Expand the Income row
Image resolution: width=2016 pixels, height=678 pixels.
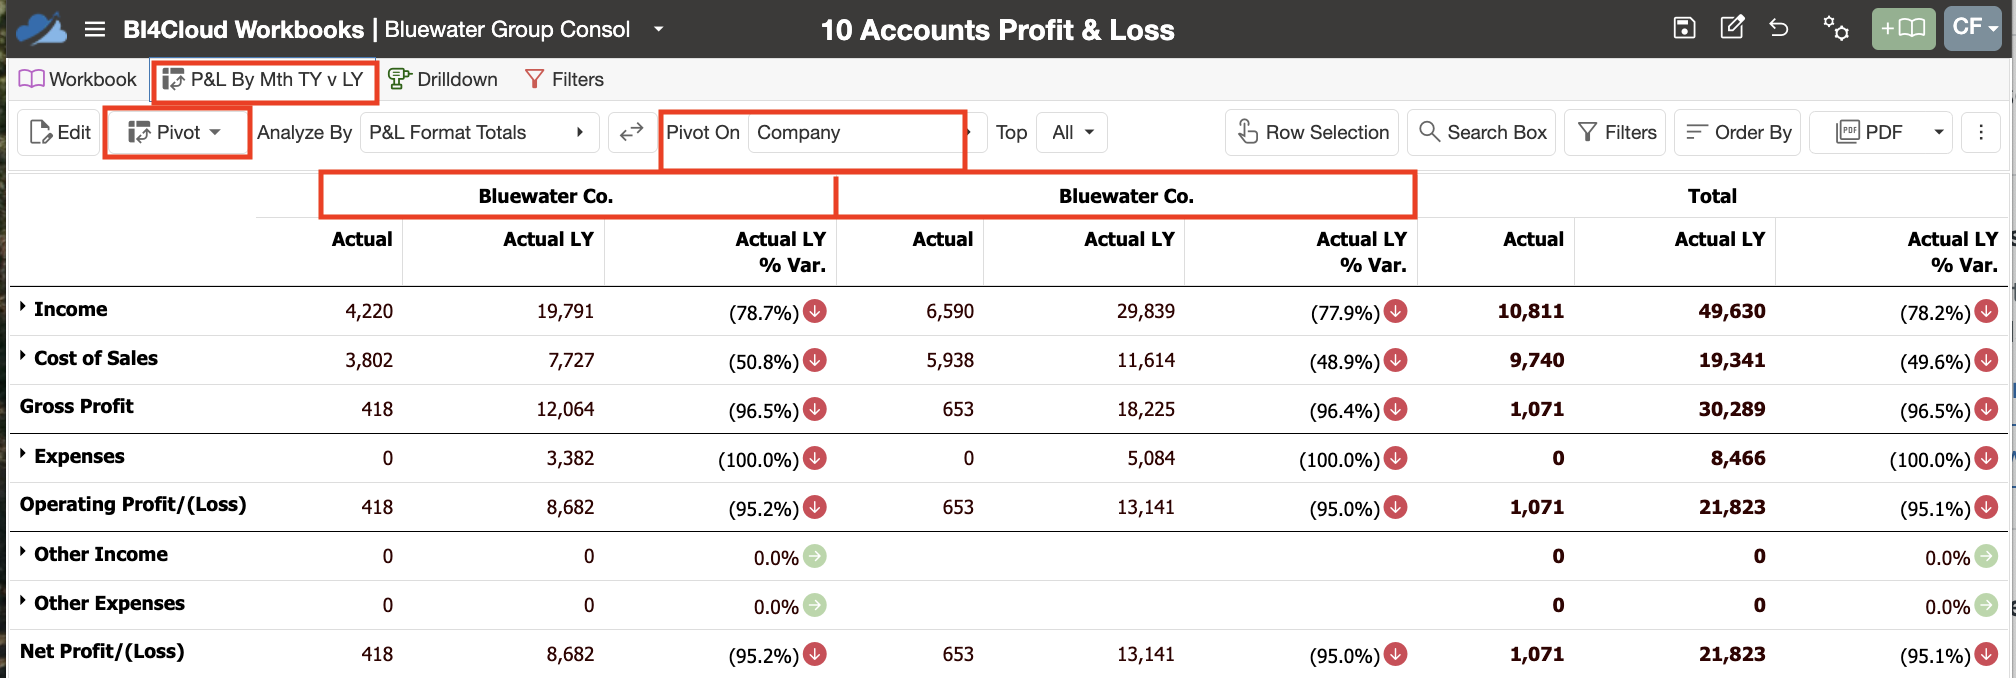tap(22, 308)
